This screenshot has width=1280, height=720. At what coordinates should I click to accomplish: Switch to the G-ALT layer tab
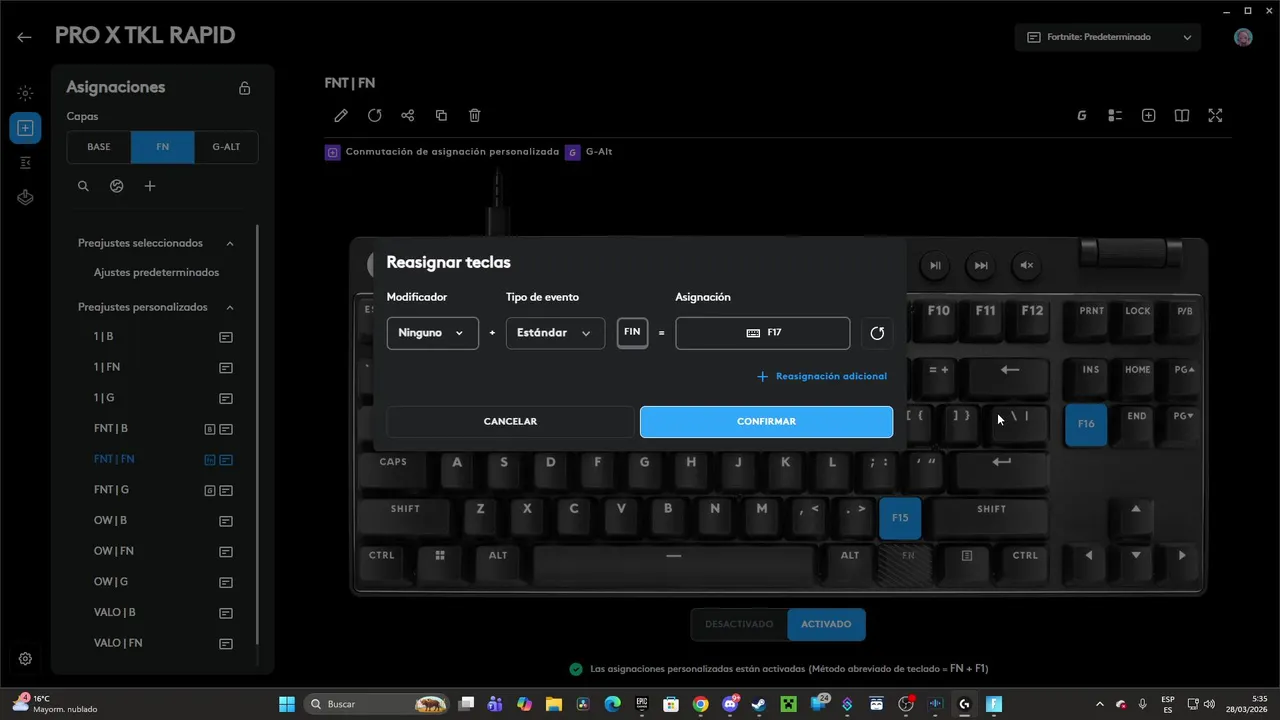click(226, 147)
